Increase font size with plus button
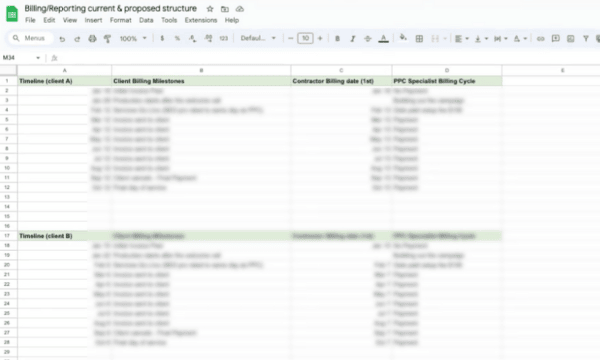 320,38
